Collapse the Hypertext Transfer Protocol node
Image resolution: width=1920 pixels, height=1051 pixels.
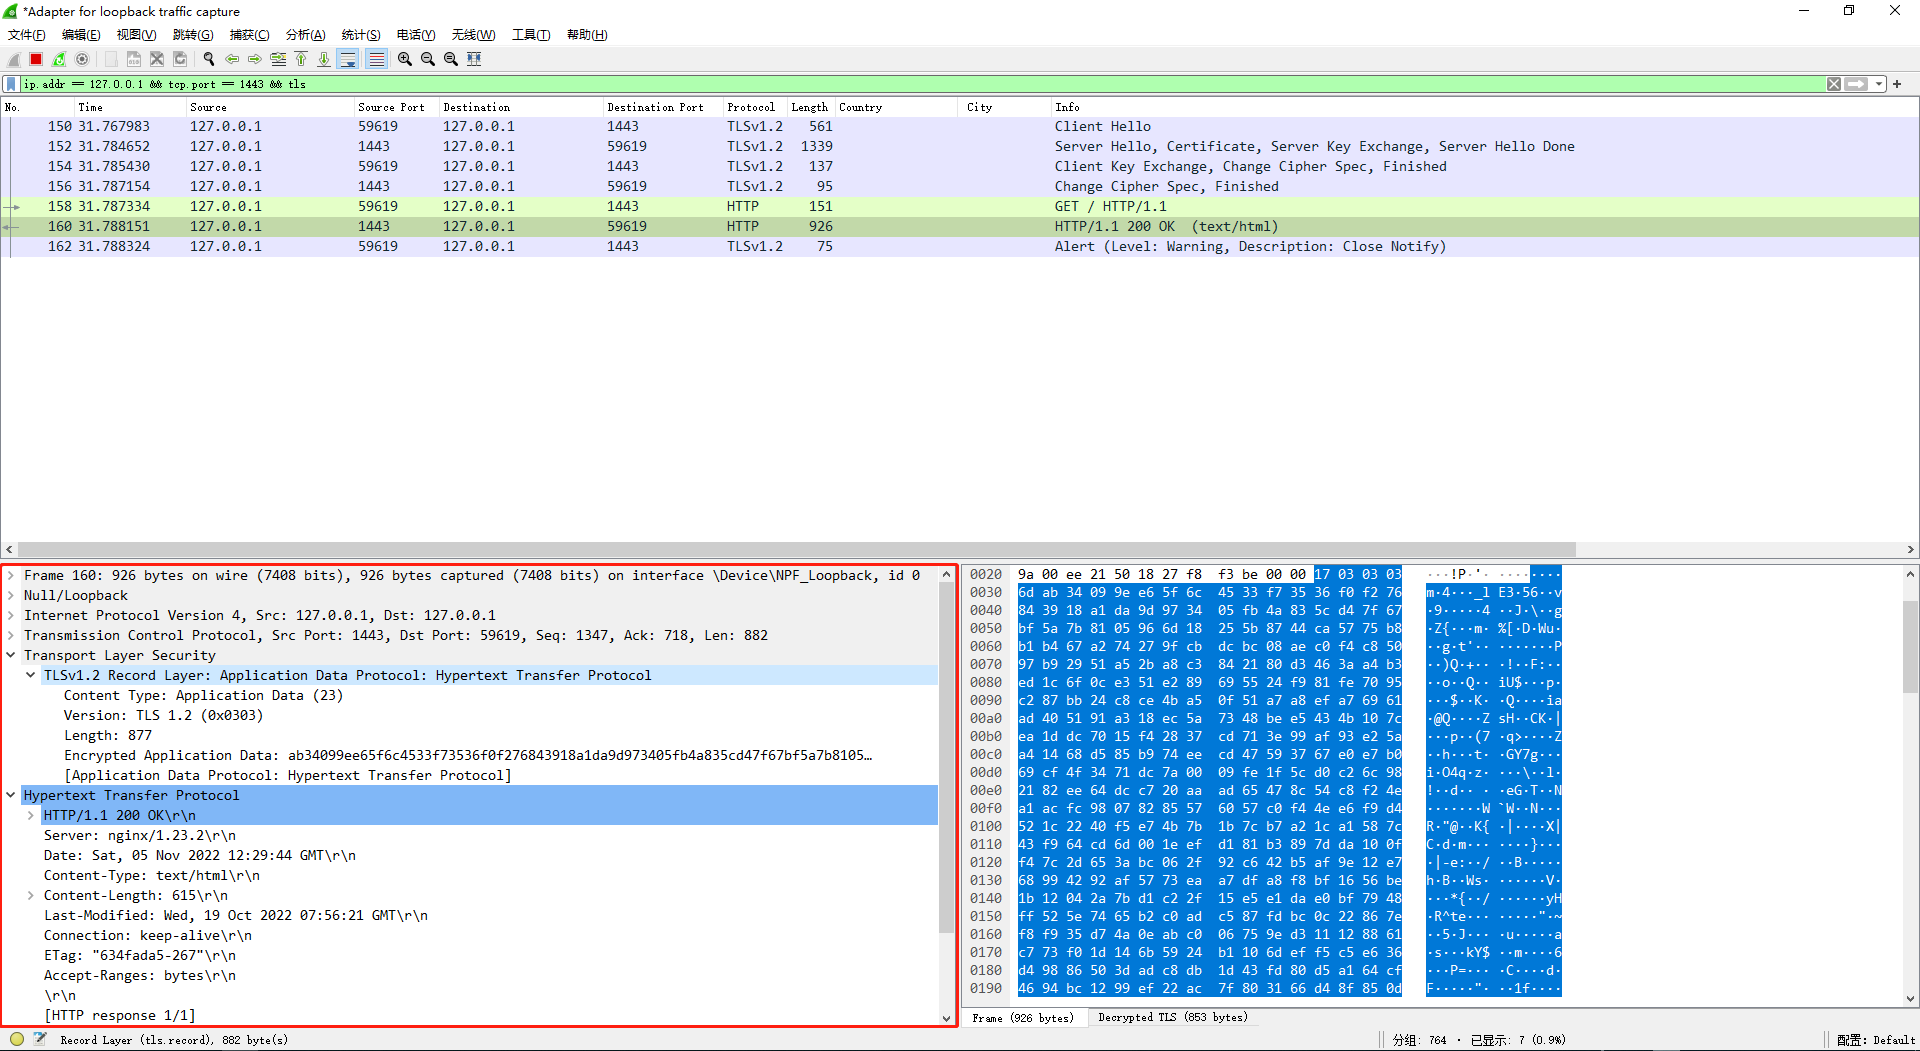click(x=11, y=795)
